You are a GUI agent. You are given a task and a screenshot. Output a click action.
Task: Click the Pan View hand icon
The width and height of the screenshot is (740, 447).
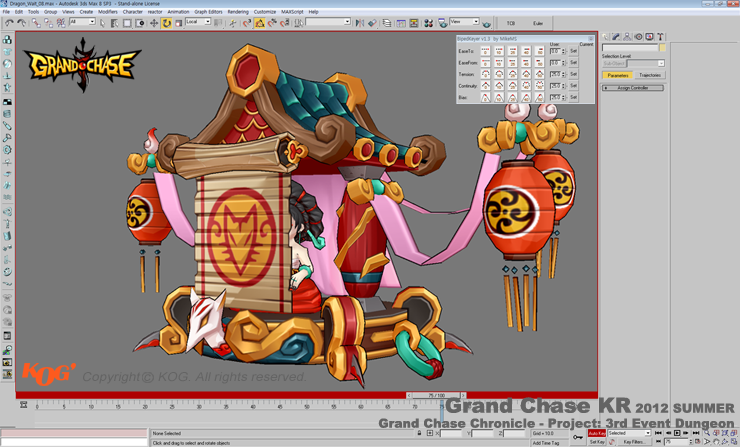[716, 442]
